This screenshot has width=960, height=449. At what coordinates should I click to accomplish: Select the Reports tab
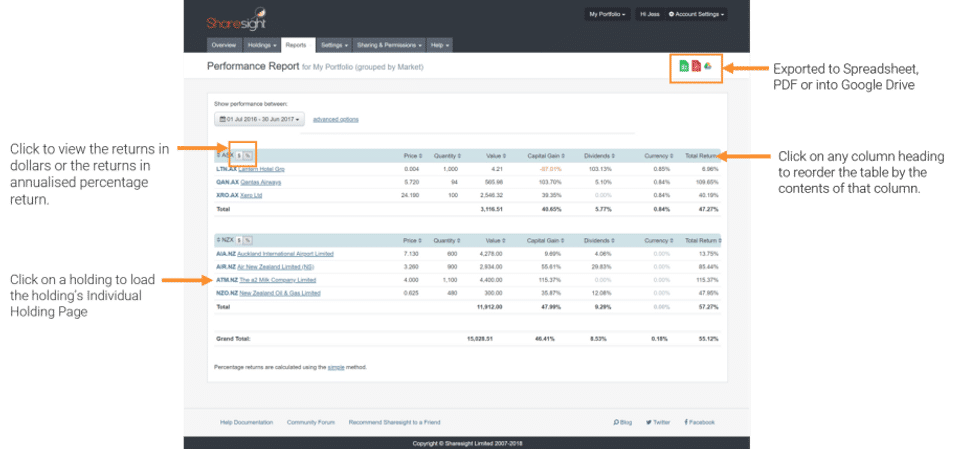pyautogui.click(x=298, y=45)
